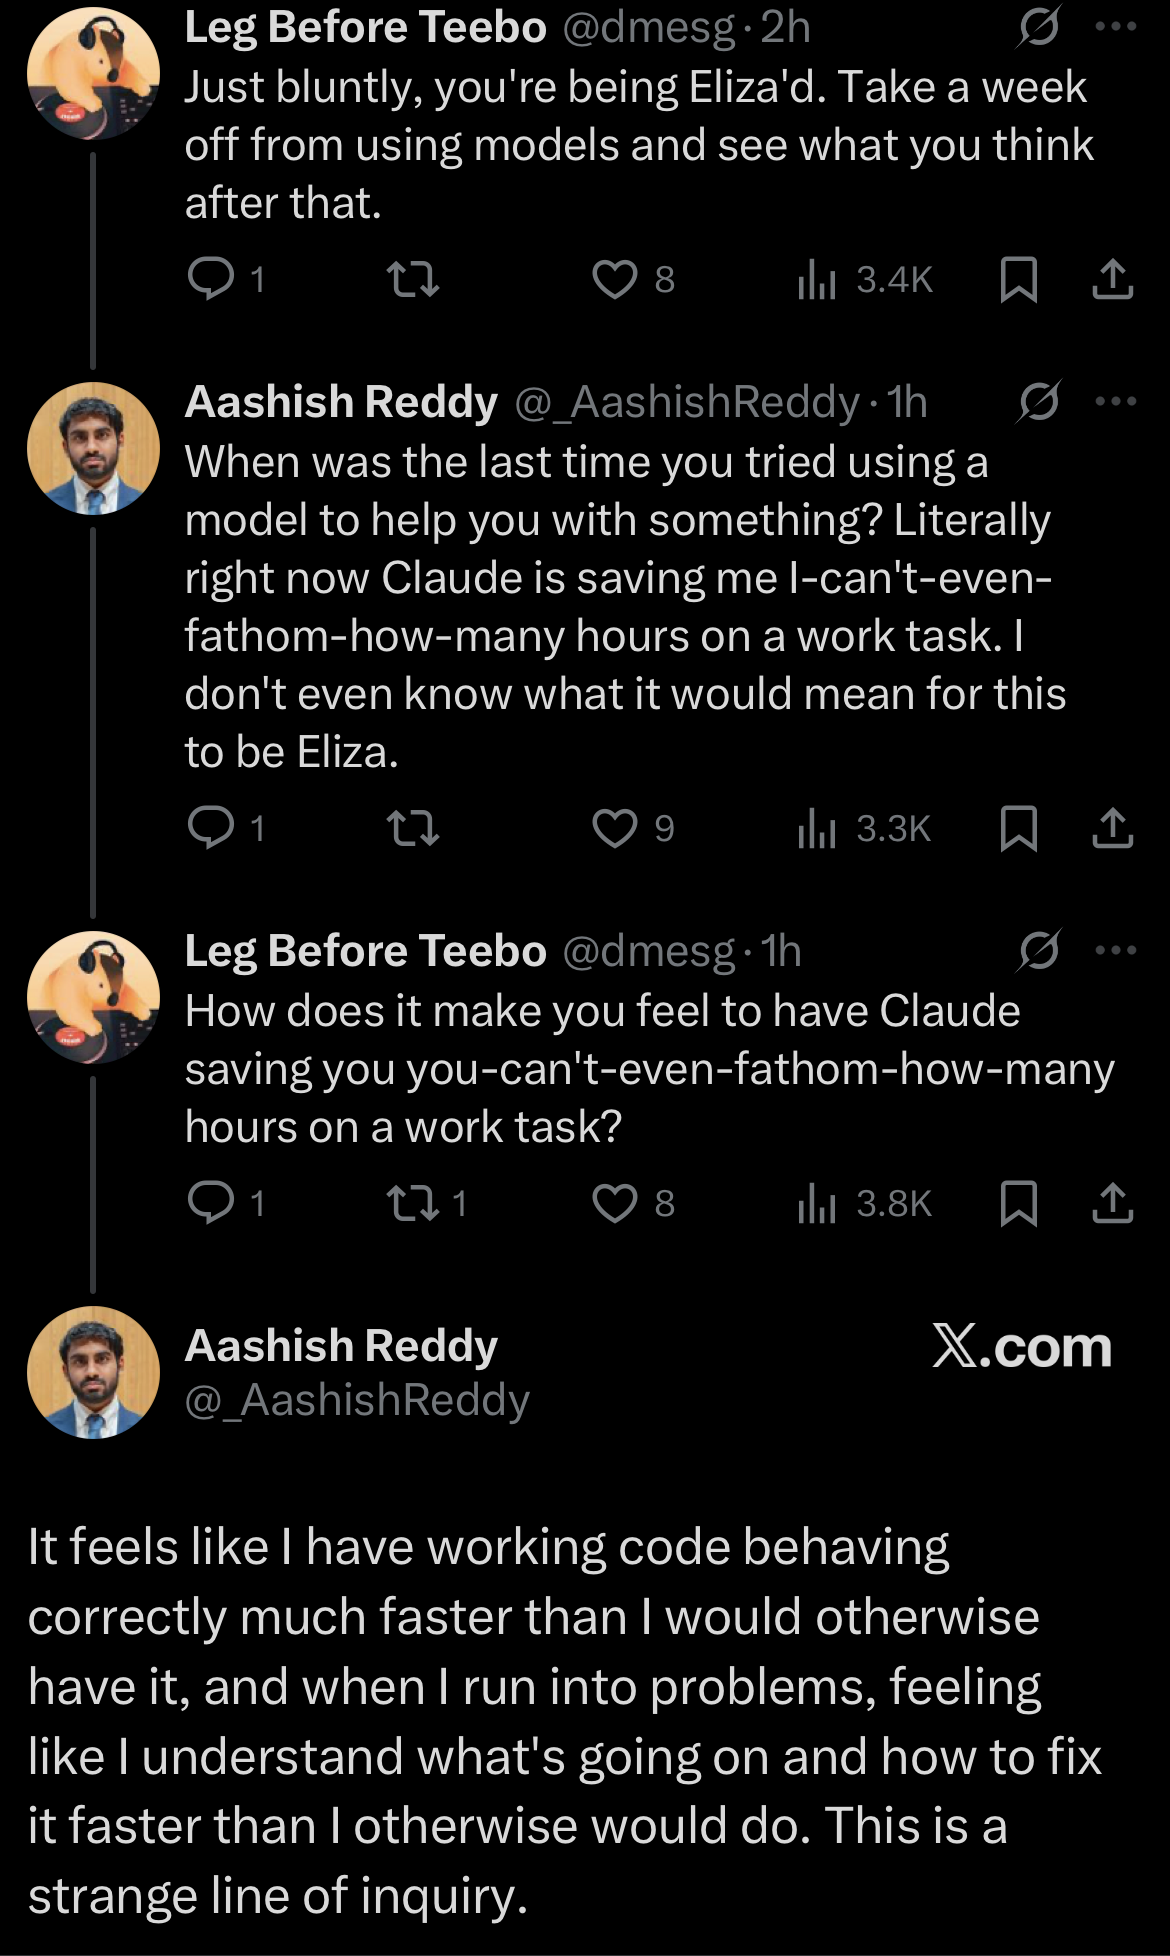Click Grok icon on Aashish Reddy's 1h reply
The width and height of the screenshot is (1170, 1956).
[x=1038, y=402]
